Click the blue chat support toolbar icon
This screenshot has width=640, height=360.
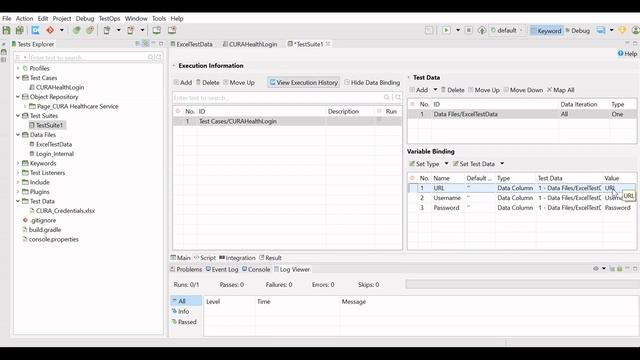point(601,30)
